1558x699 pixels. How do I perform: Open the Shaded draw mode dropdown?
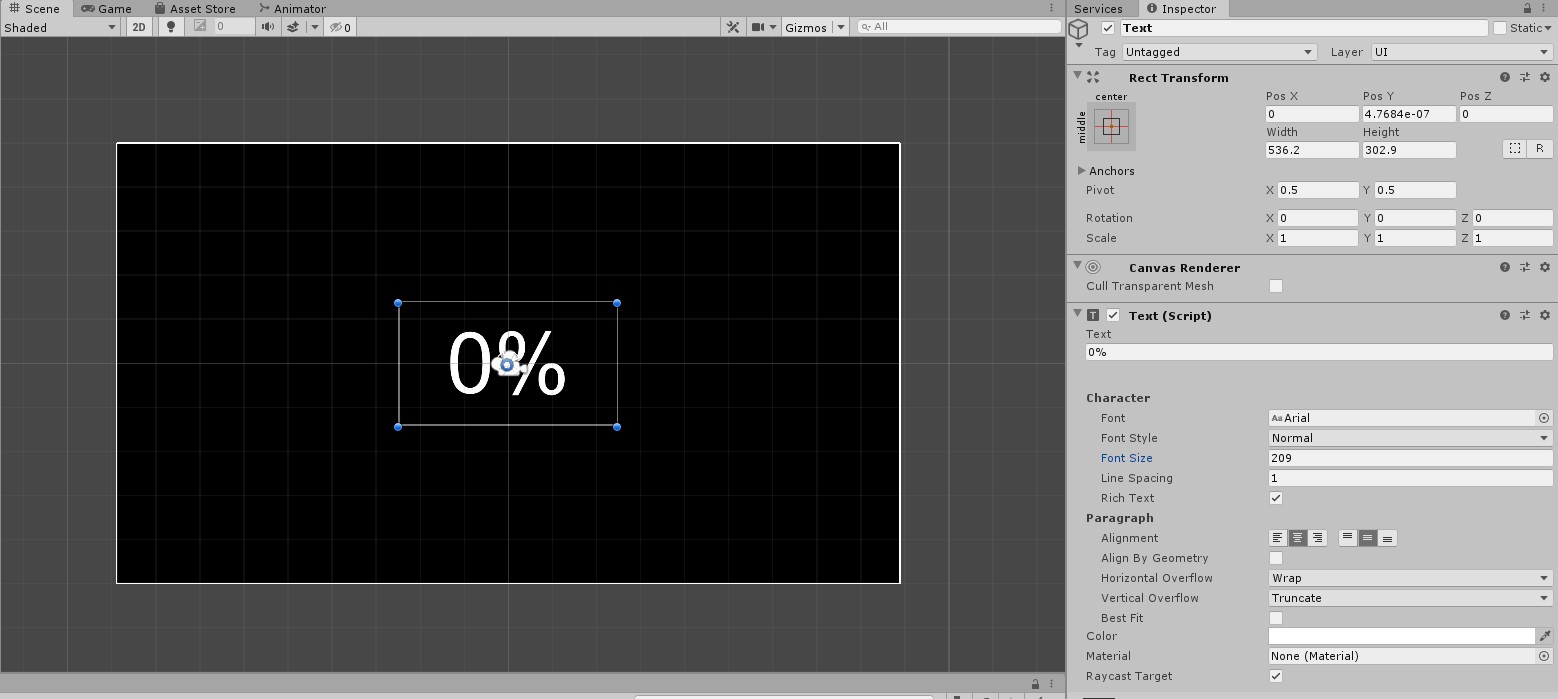pyautogui.click(x=60, y=27)
